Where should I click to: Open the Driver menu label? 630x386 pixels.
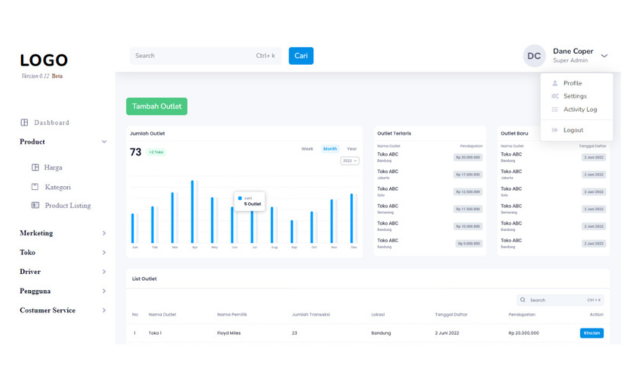coord(30,272)
